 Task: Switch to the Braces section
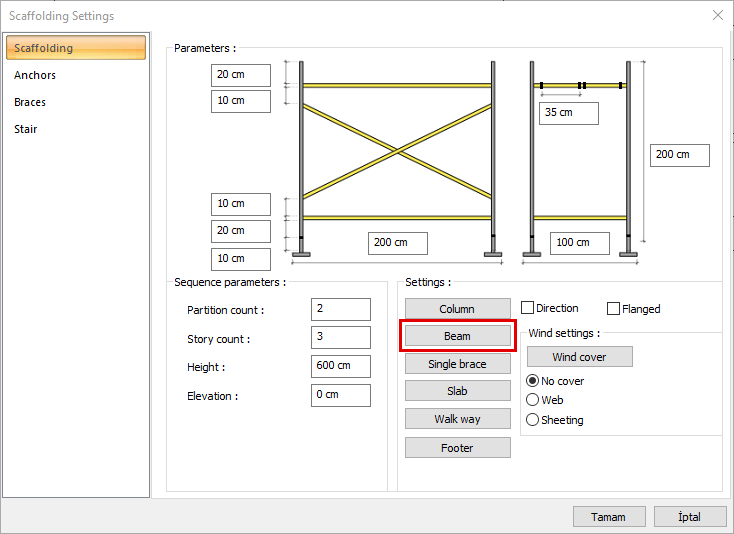(30, 102)
